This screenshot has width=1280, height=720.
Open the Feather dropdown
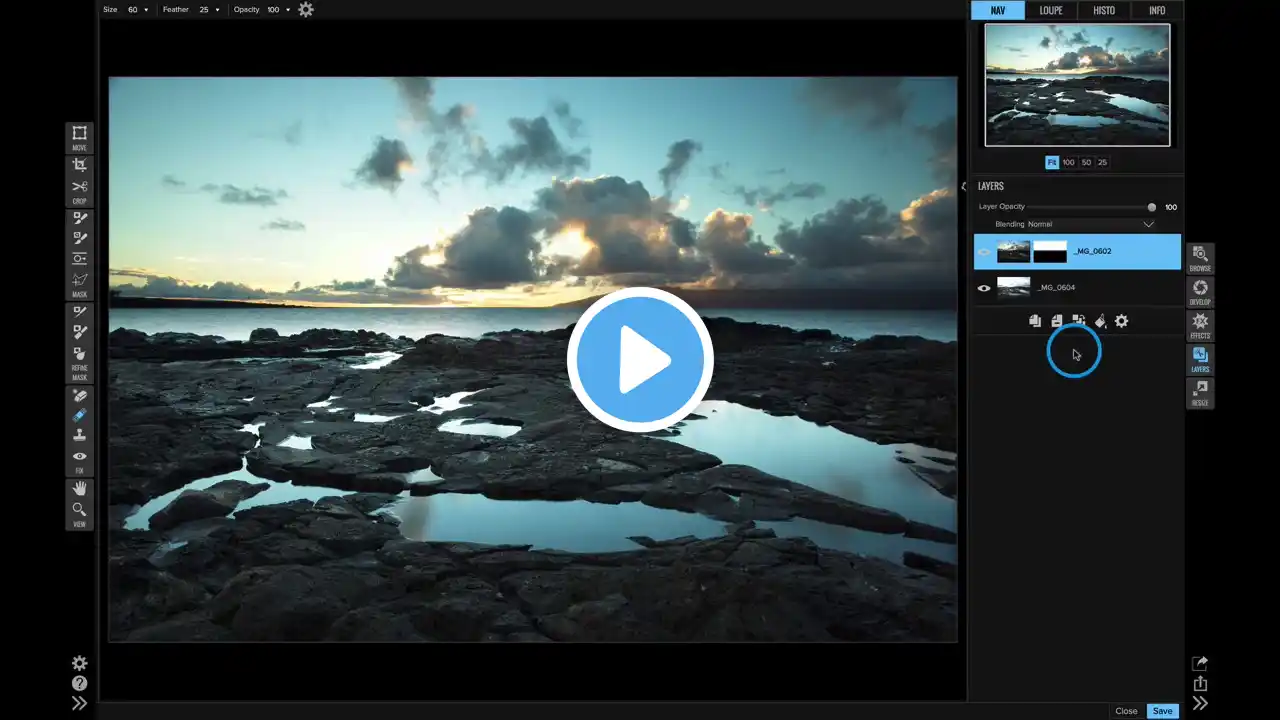tap(208, 9)
